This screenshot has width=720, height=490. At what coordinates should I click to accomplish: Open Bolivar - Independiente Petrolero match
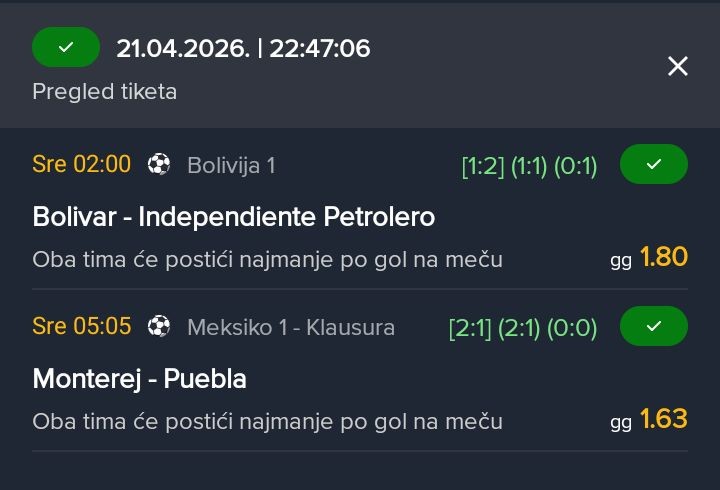point(233,216)
